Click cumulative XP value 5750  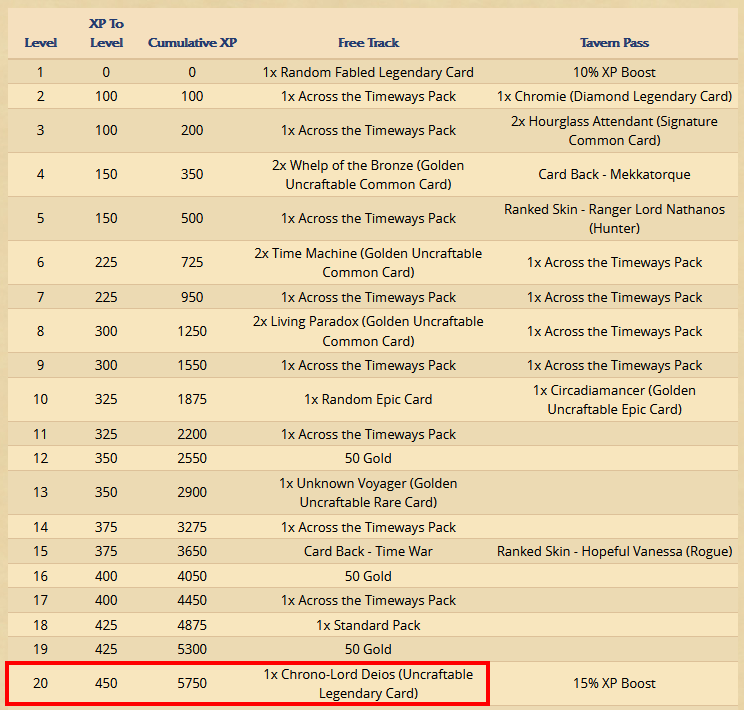(x=192, y=683)
